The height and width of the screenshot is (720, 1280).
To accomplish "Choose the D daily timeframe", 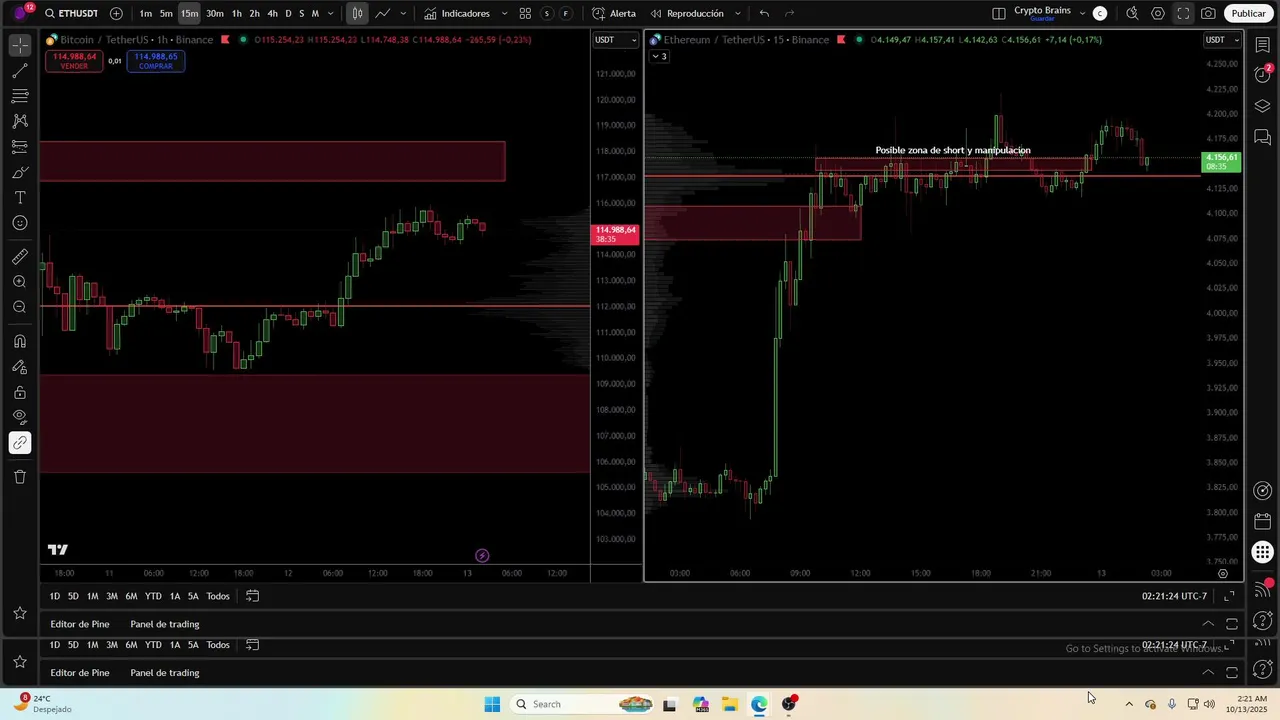I will pos(288,13).
